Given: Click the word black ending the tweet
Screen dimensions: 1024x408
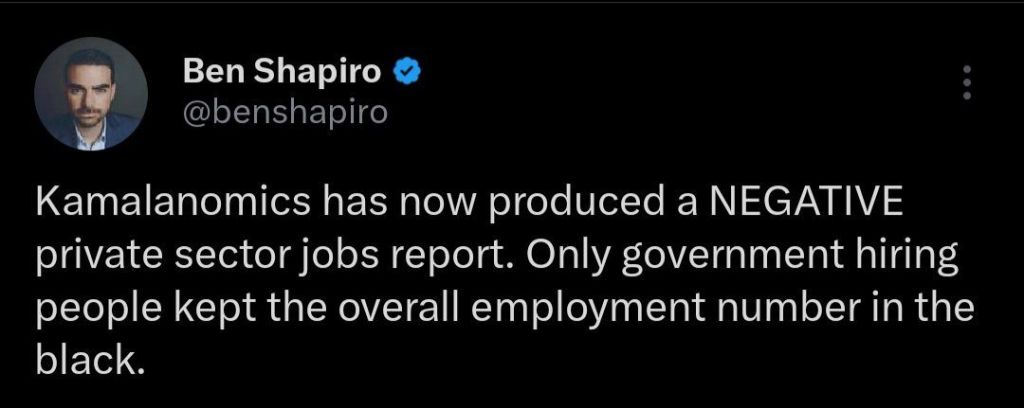Looking at the screenshot, I should tap(84, 361).
